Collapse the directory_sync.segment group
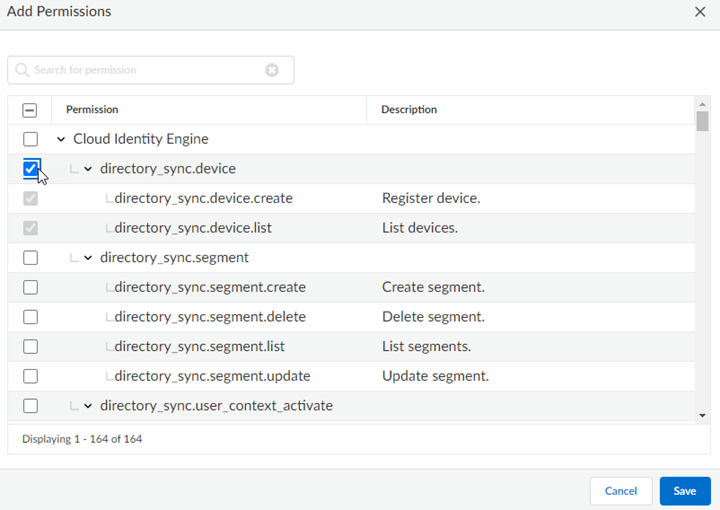 coord(88,258)
